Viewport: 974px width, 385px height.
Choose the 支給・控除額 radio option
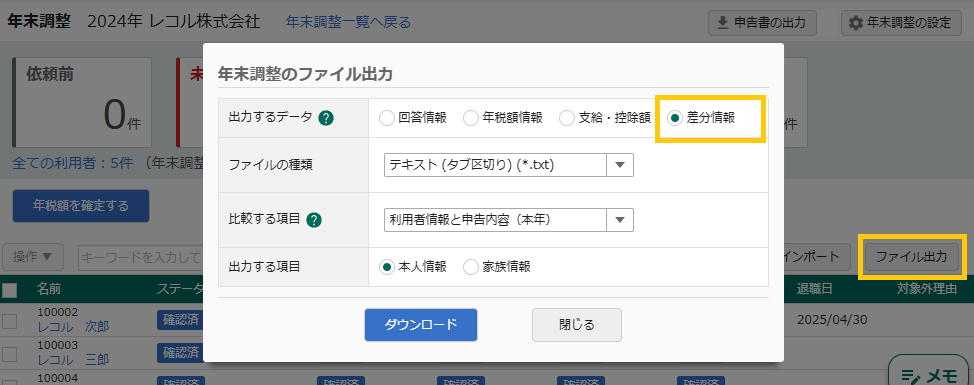click(x=567, y=118)
